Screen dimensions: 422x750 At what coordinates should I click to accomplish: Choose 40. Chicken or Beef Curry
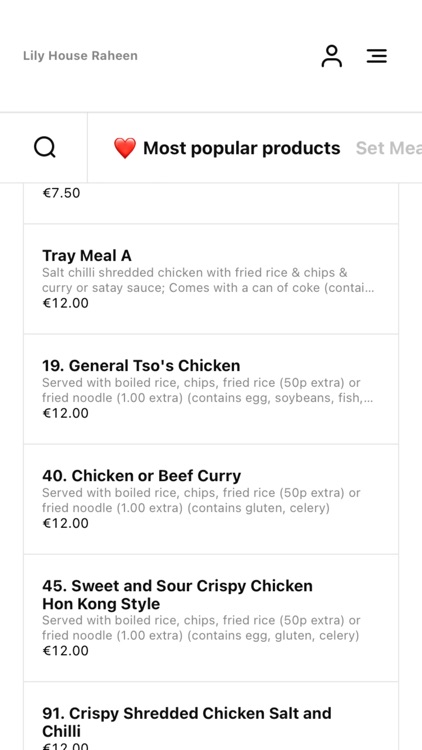(211, 499)
